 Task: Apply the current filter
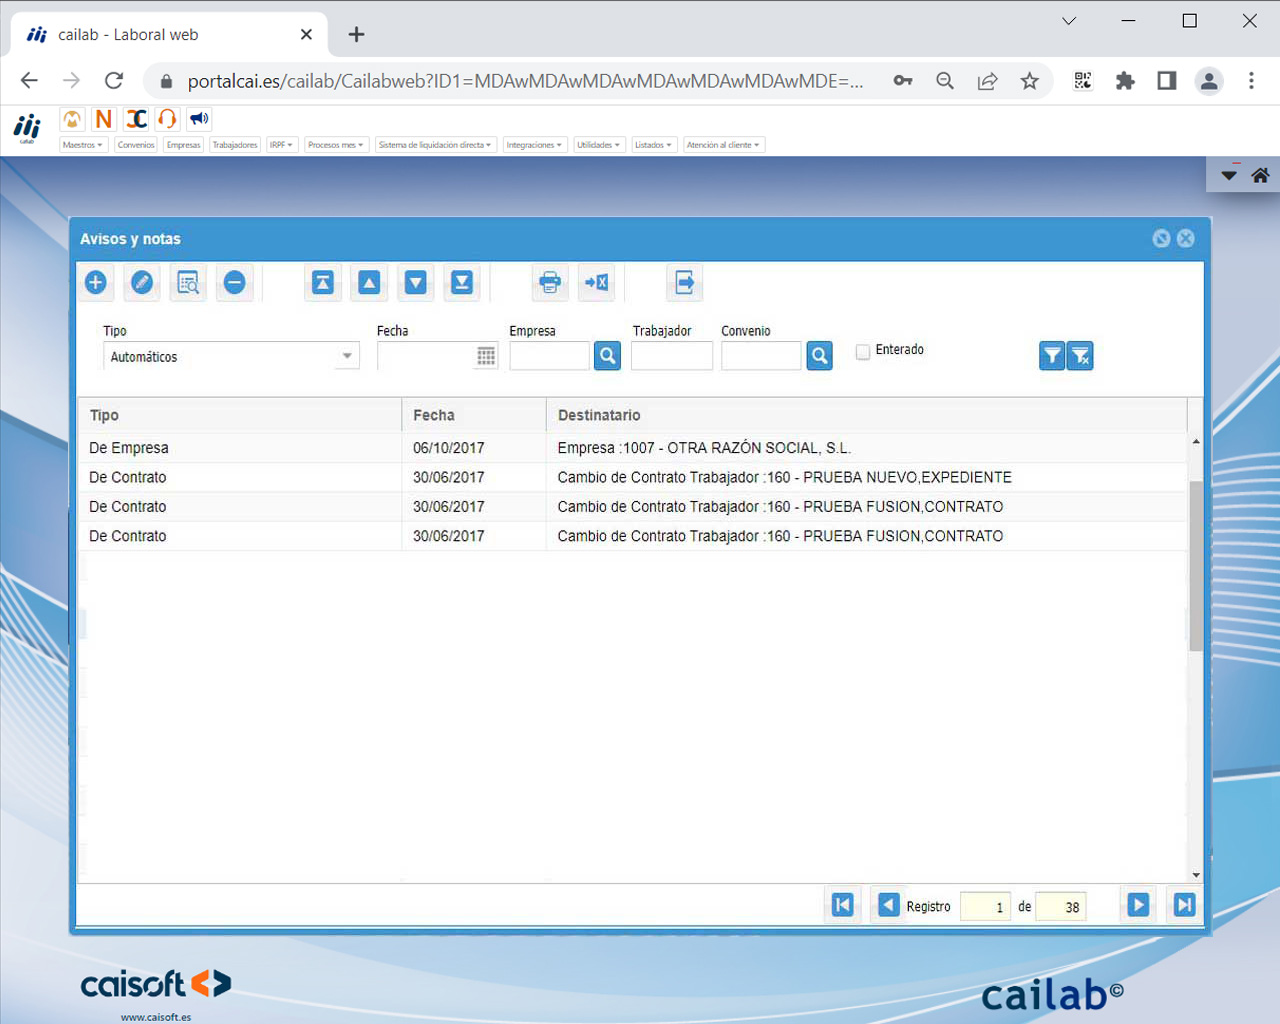(x=1052, y=355)
